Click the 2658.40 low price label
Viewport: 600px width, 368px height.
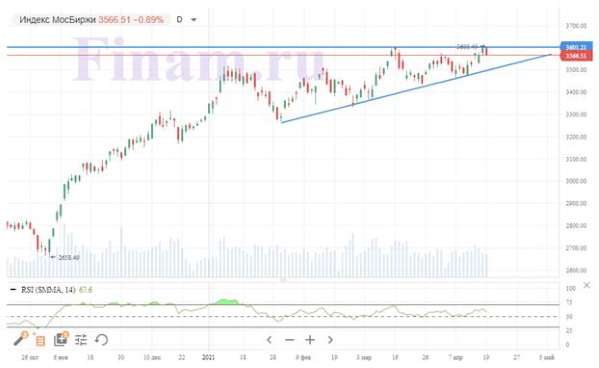click(69, 258)
